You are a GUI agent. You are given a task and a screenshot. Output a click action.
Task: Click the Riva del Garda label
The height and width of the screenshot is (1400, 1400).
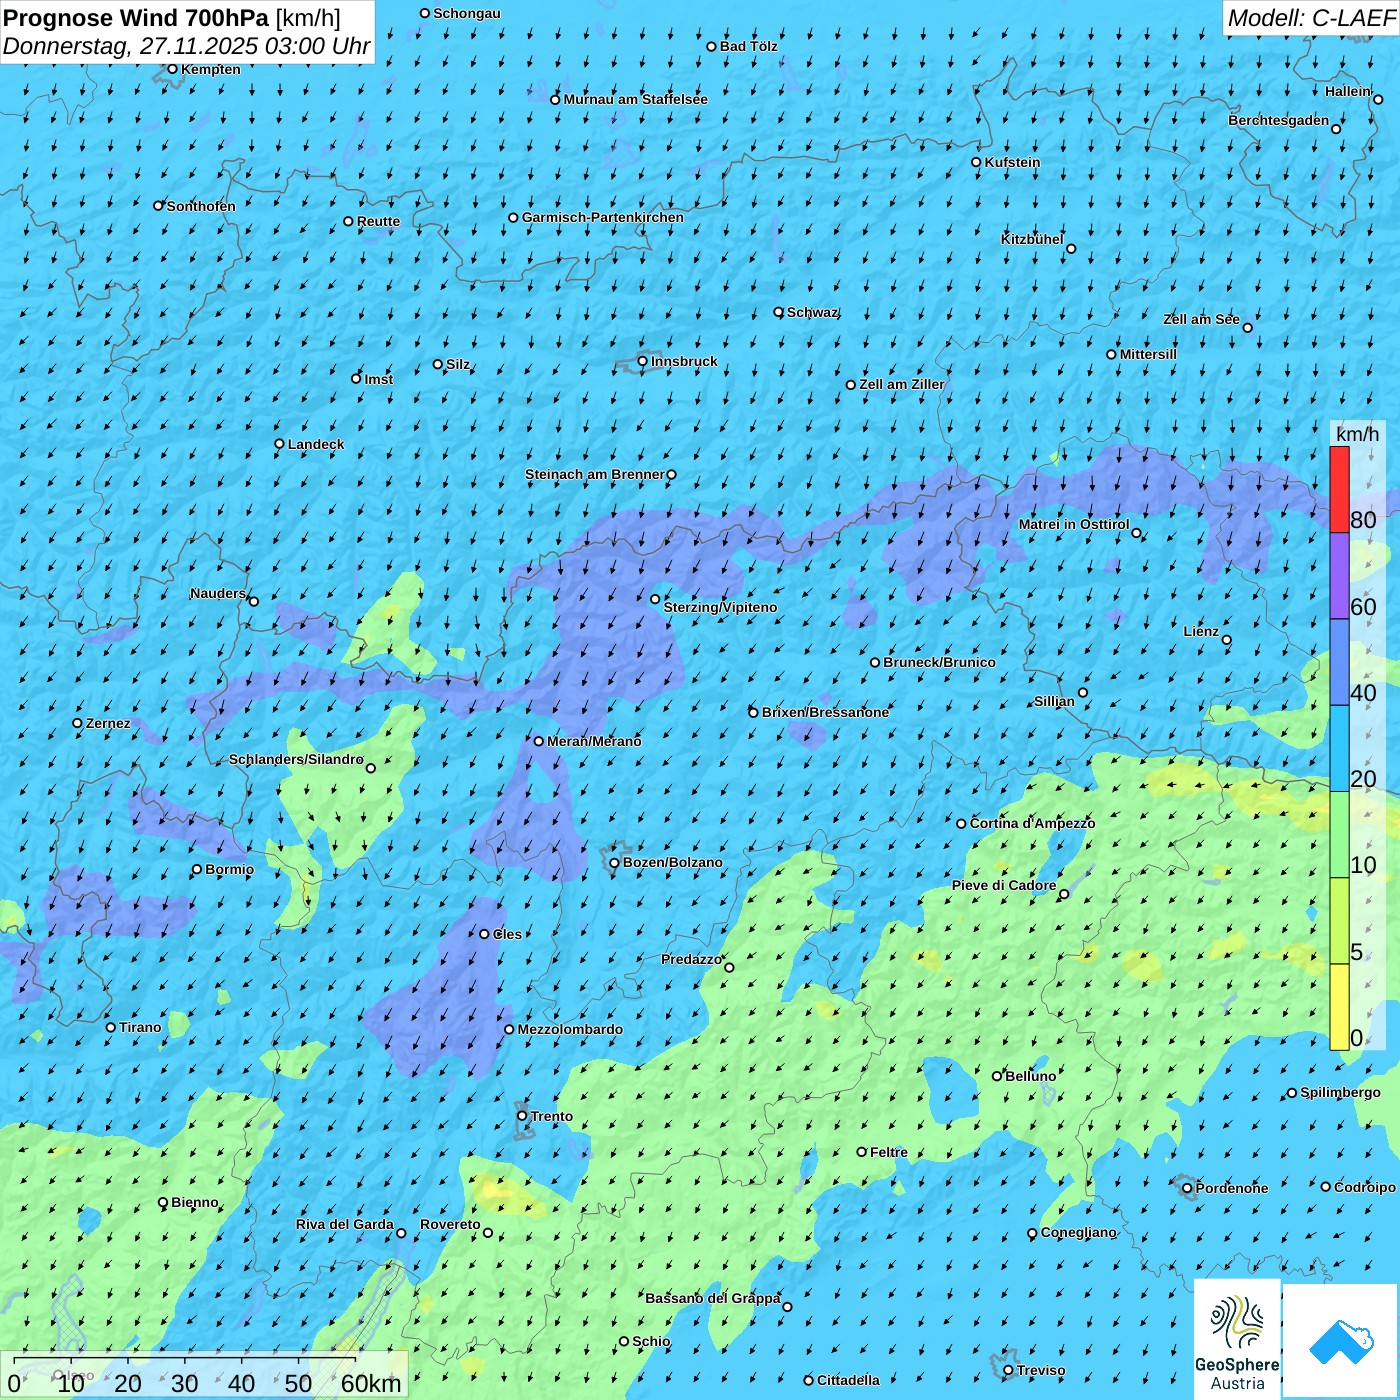pyautogui.click(x=345, y=1224)
